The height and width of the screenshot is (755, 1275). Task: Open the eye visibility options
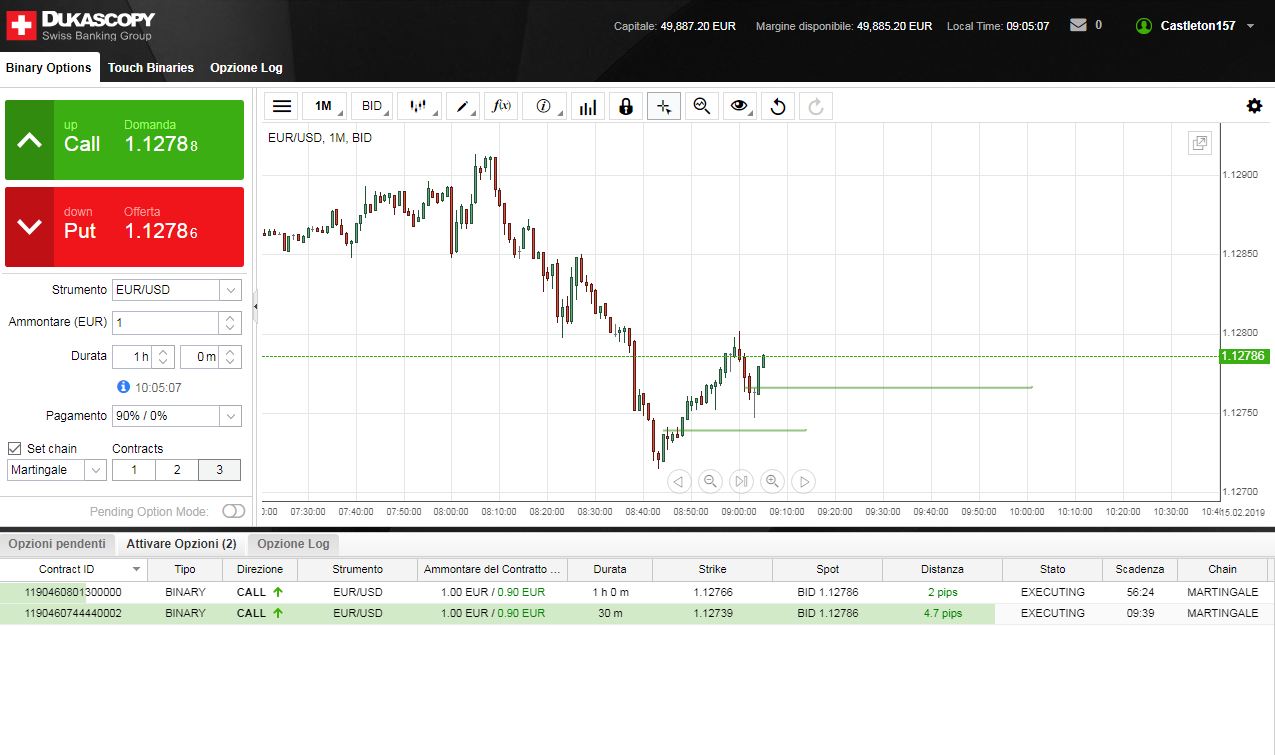740,106
